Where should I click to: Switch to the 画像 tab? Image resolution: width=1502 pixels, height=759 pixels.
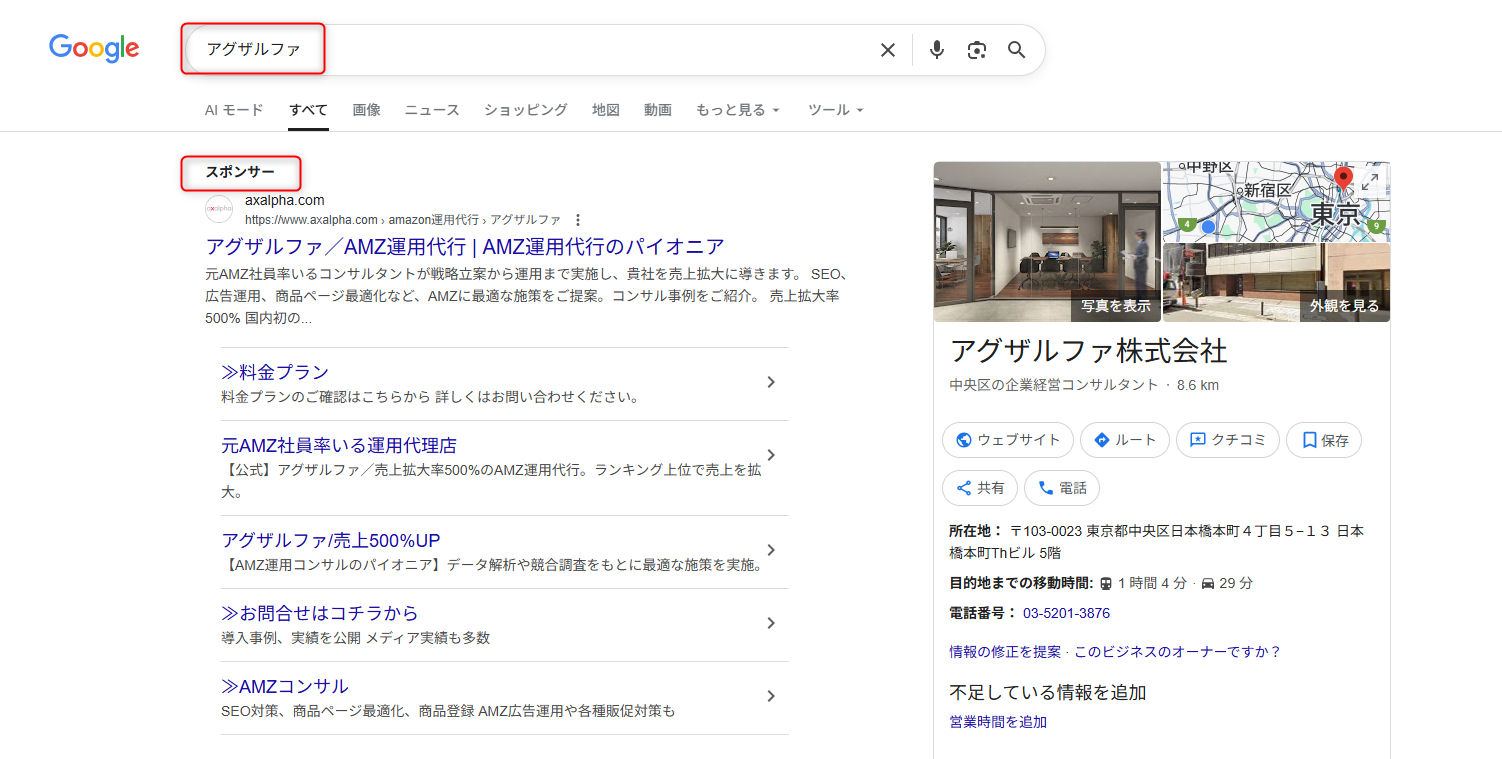(x=366, y=110)
